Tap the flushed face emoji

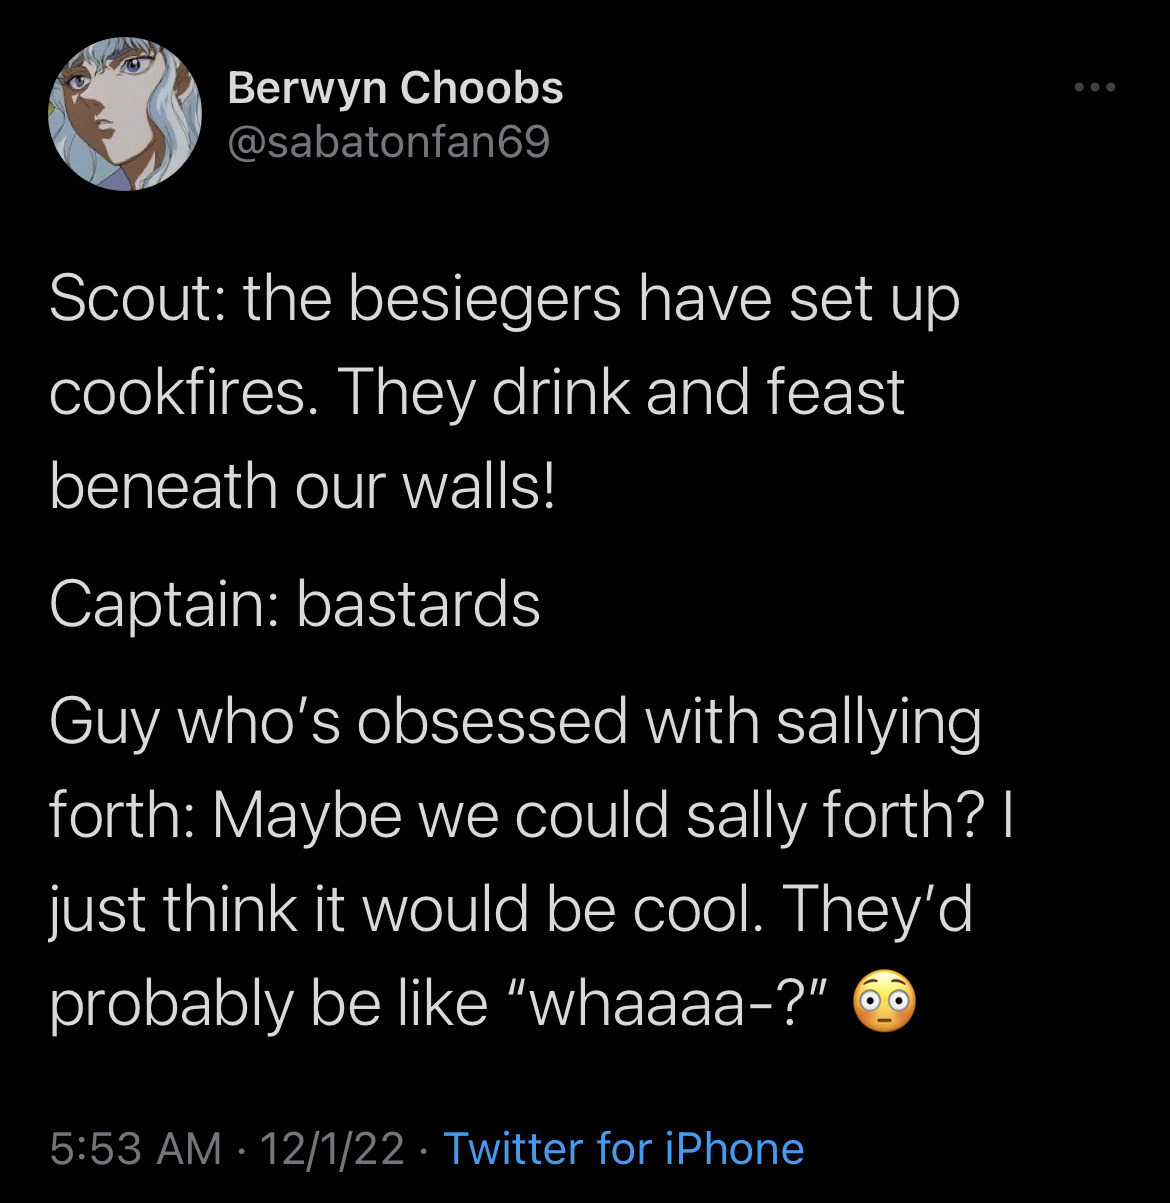[x=883, y=1002]
